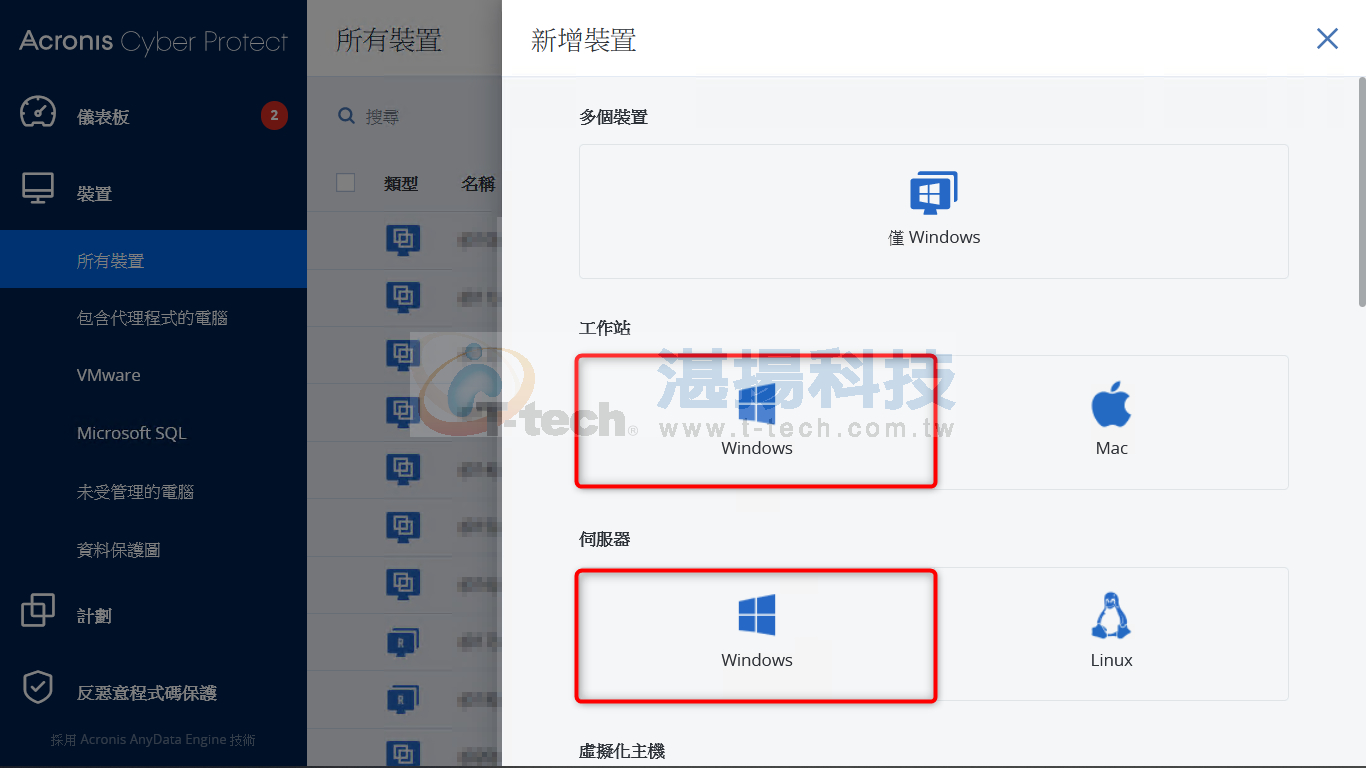Click the Anti-malware shield icon
The width and height of the screenshot is (1366, 768).
(x=38, y=687)
